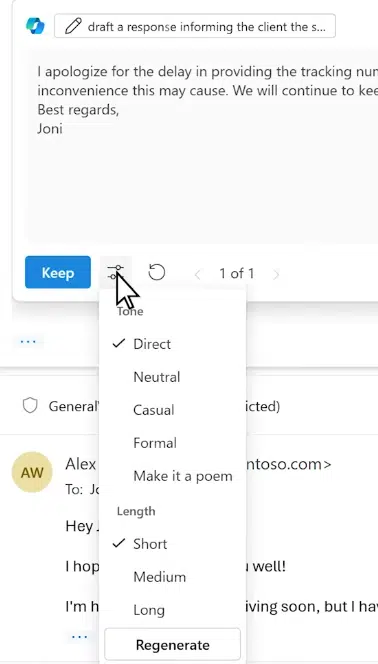Open the draft prompt text box
The image size is (378, 664).
coord(195,26)
